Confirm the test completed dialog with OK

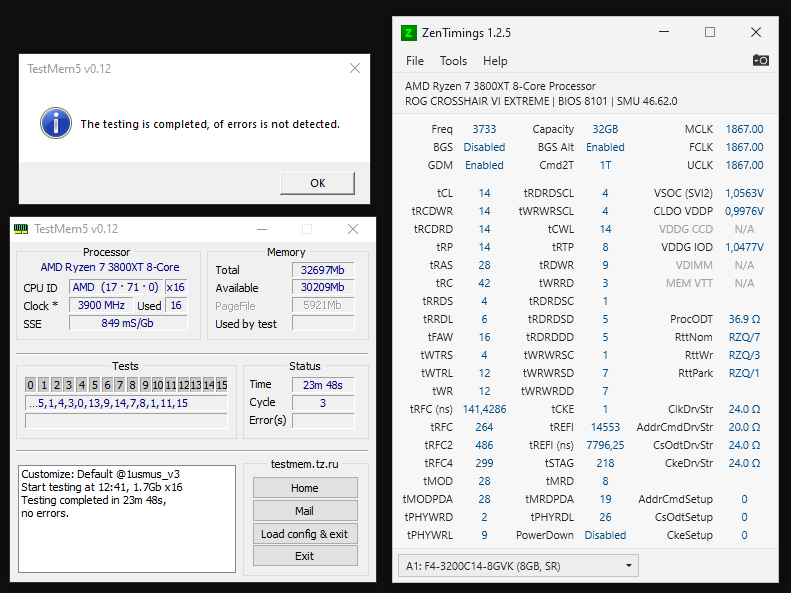(317, 183)
